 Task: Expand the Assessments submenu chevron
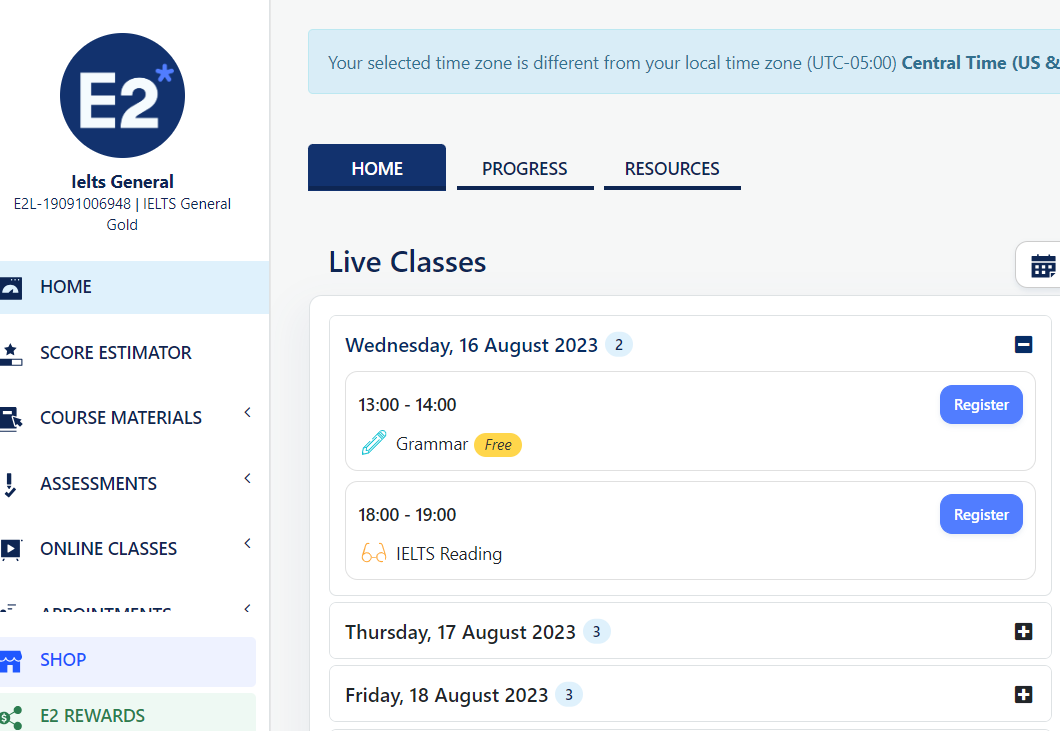247,479
